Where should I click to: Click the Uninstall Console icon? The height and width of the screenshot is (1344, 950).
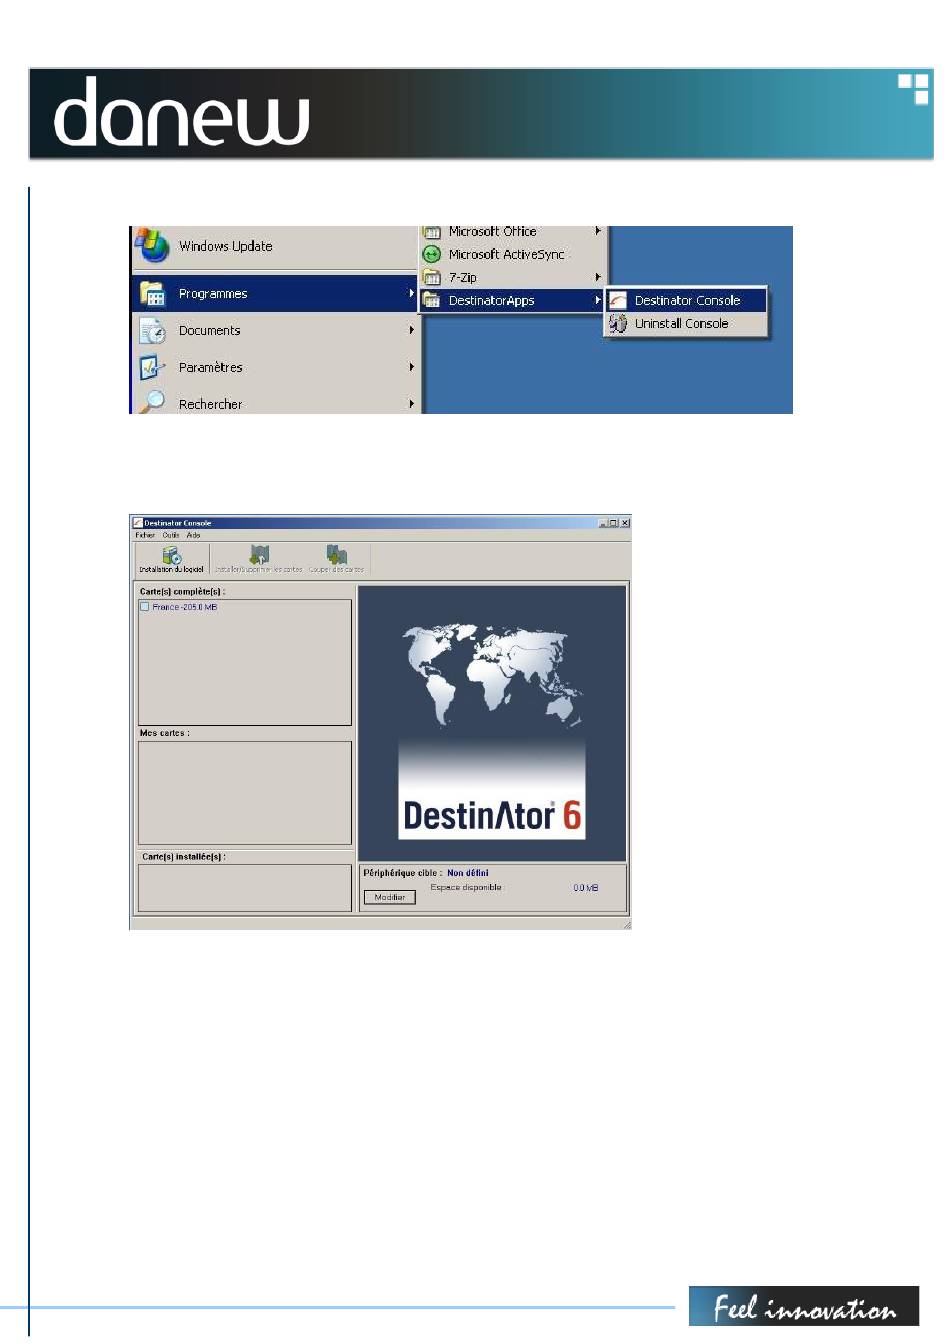[x=618, y=323]
